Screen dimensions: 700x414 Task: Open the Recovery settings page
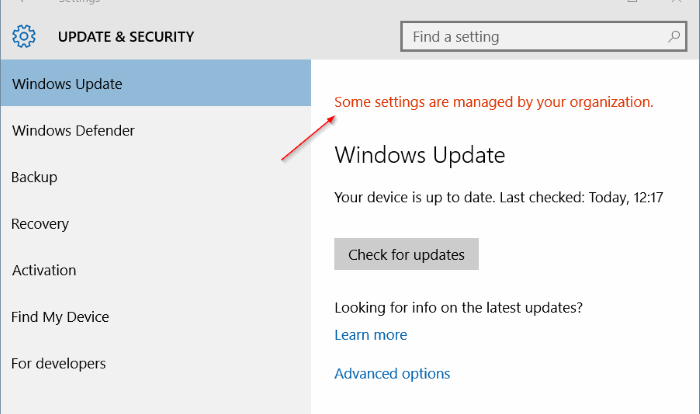pyautogui.click(x=156, y=224)
